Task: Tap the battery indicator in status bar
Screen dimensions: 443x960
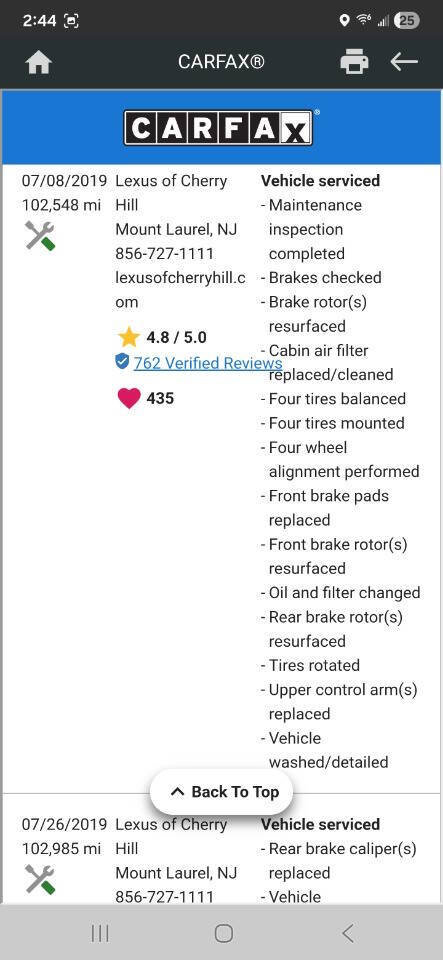Action: click(407, 20)
